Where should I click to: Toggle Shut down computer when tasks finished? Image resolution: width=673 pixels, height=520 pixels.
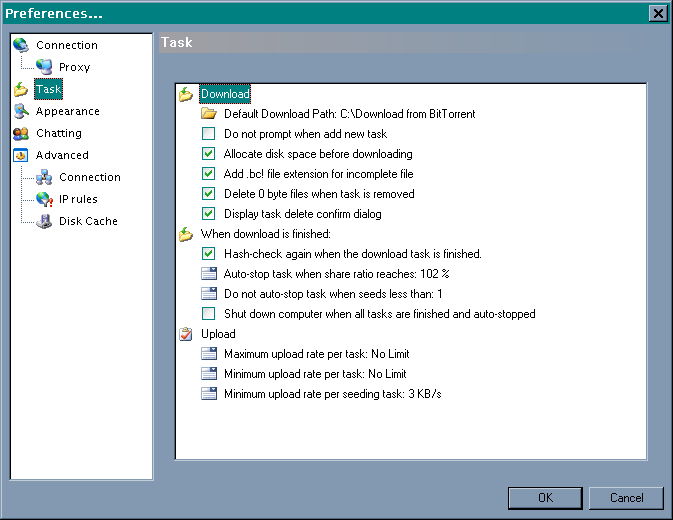pos(208,314)
